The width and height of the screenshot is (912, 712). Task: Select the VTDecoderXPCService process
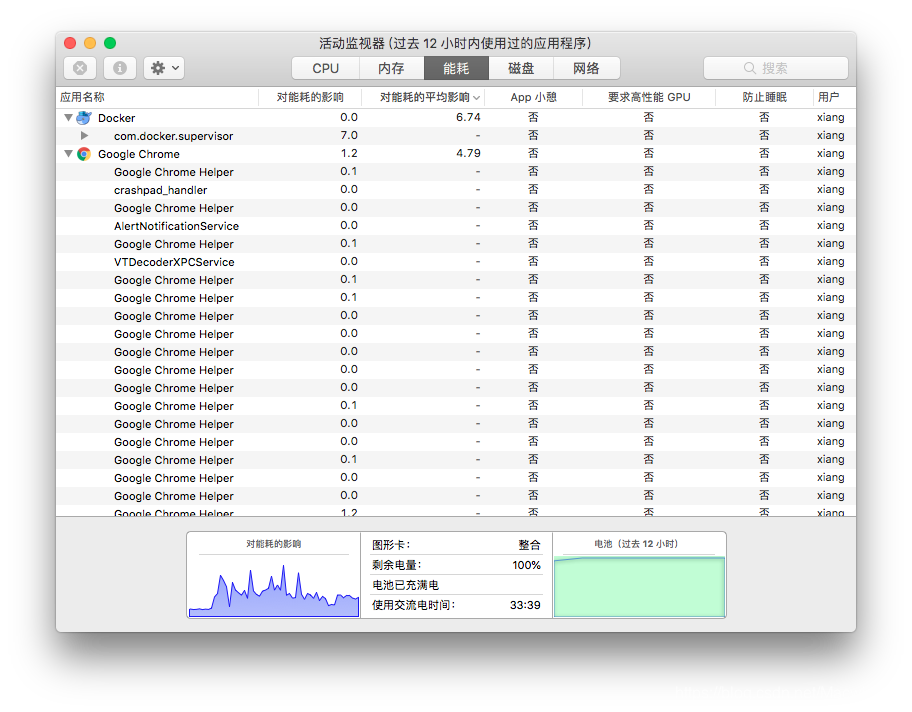174,262
